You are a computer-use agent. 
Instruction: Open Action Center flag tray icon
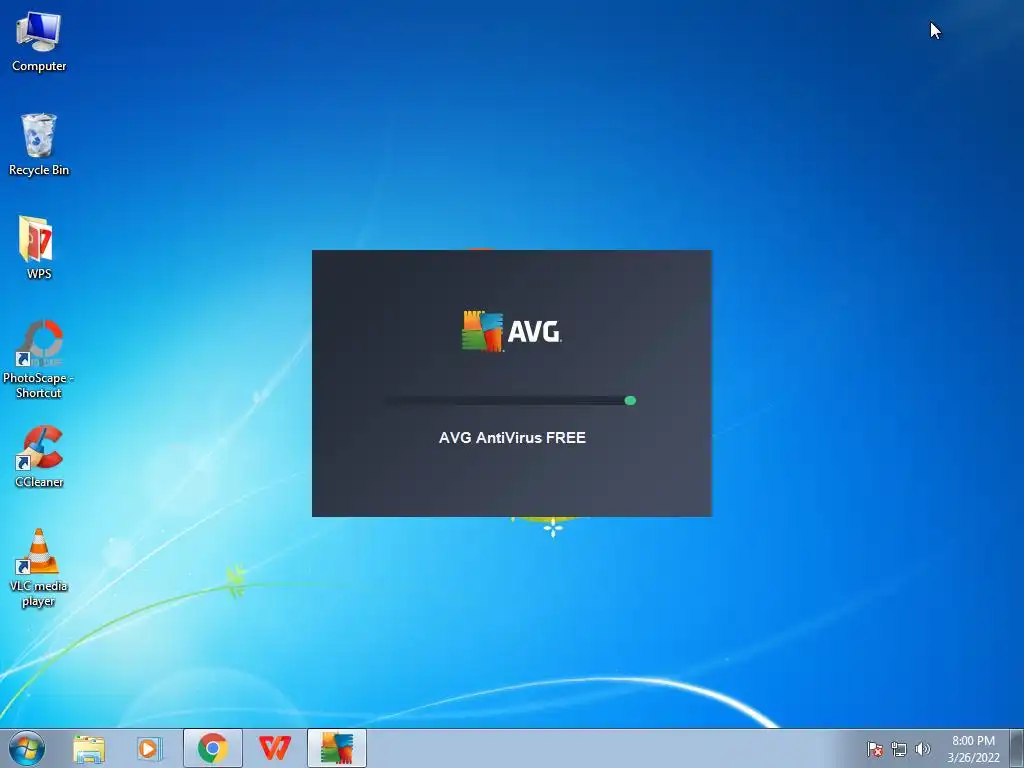874,749
